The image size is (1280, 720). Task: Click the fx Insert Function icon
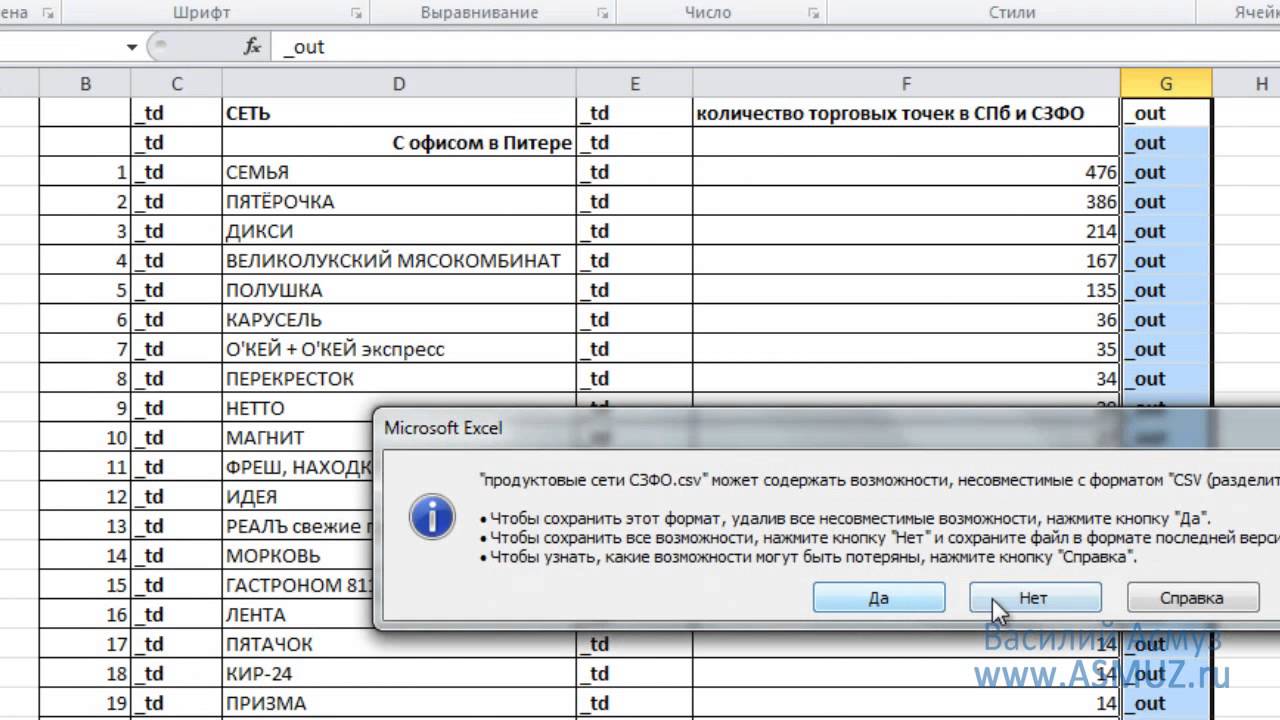252,47
